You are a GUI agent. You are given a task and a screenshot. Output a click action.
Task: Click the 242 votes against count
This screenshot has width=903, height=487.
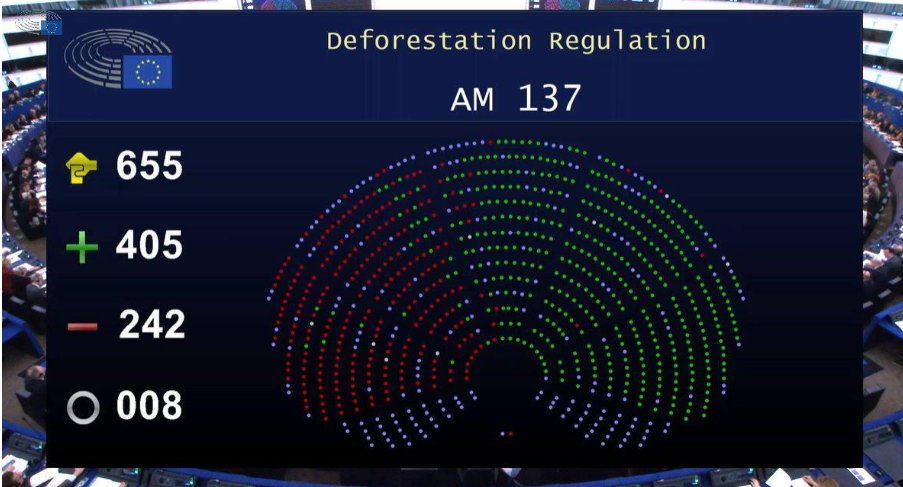pyautogui.click(x=151, y=325)
